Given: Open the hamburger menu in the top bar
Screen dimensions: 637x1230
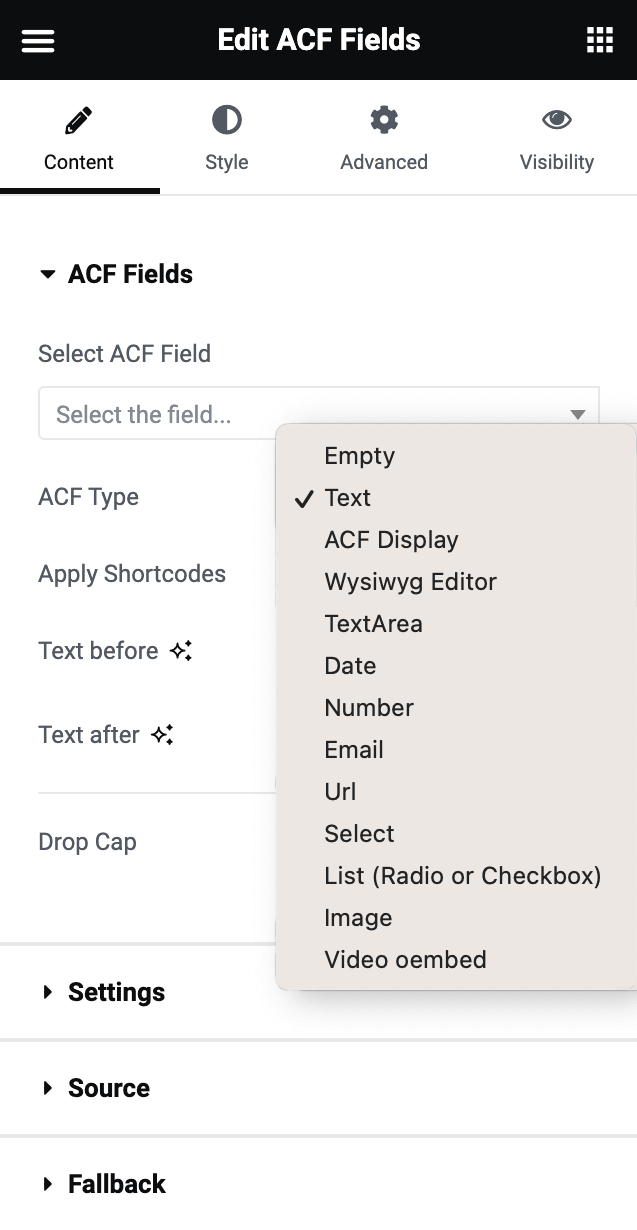Looking at the screenshot, I should point(37,40).
